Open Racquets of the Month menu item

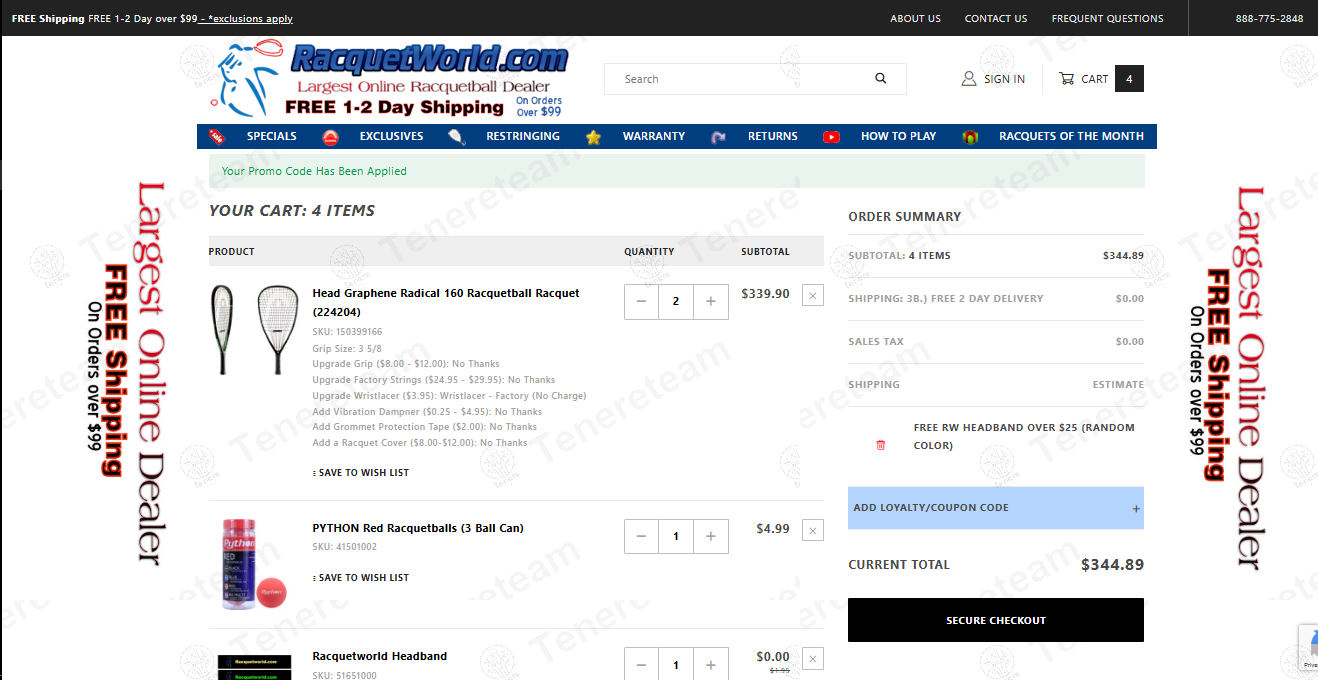click(x=1071, y=136)
